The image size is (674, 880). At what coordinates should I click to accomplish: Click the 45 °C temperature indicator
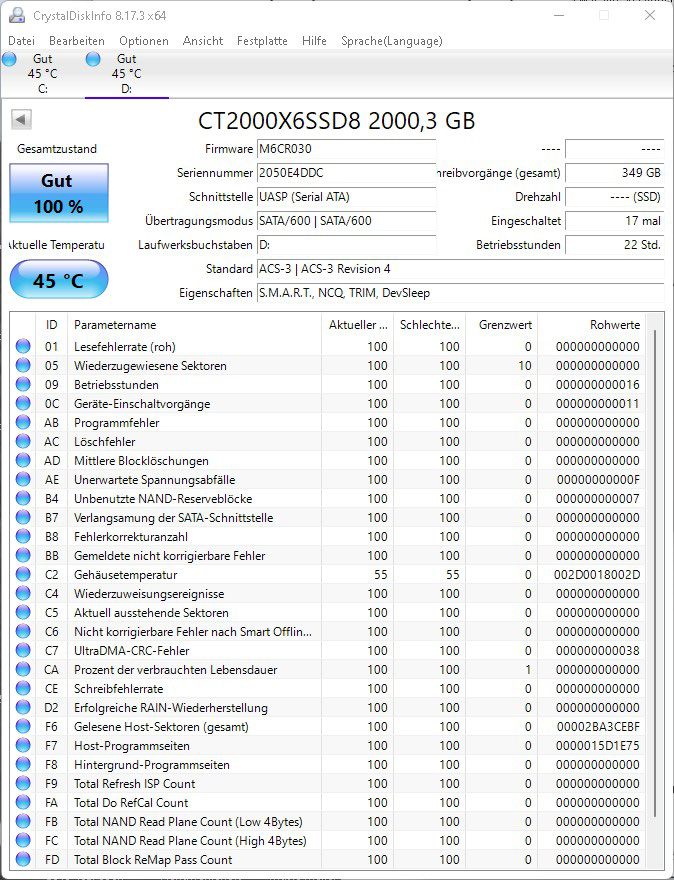tap(58, 281)
